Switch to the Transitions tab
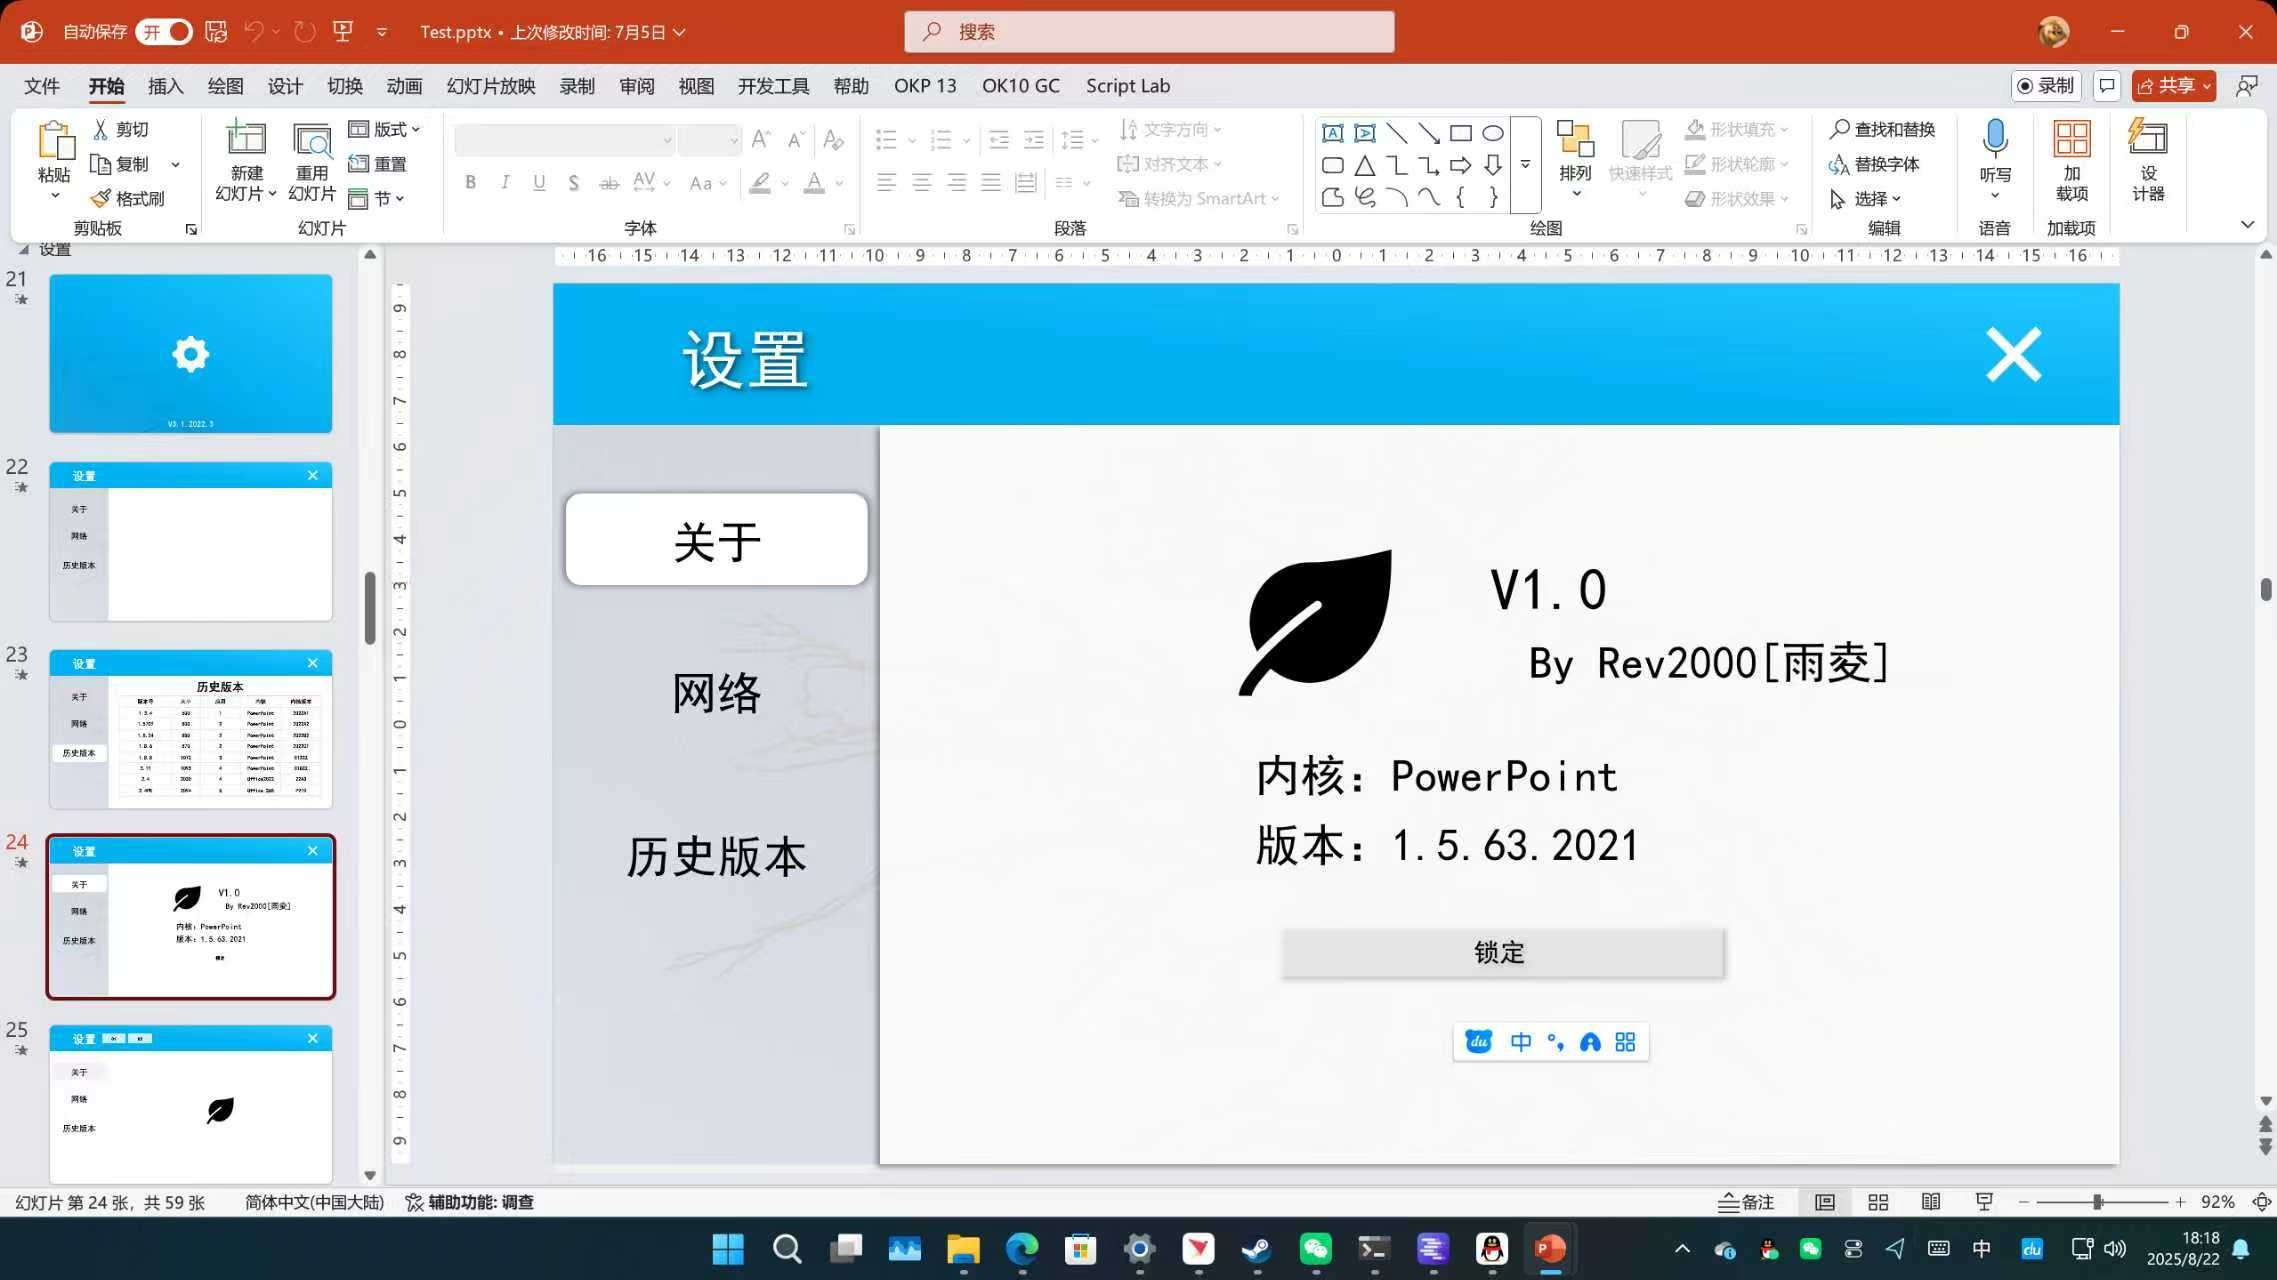2277x1280 pixels. tap(345, 86)
